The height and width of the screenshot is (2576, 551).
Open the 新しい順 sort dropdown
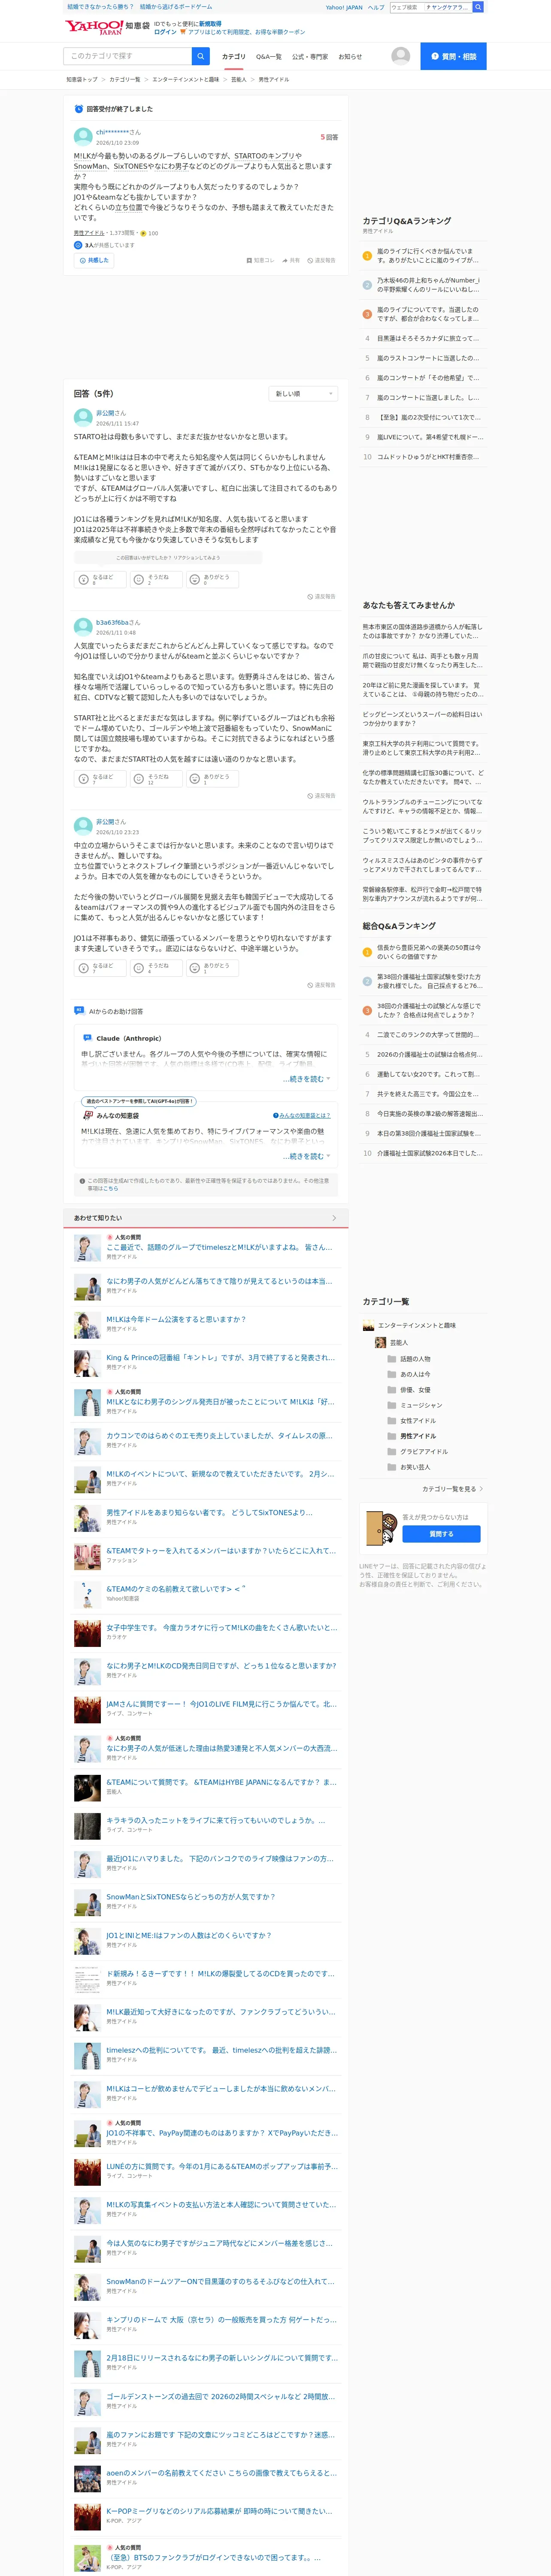coord(303,394)
